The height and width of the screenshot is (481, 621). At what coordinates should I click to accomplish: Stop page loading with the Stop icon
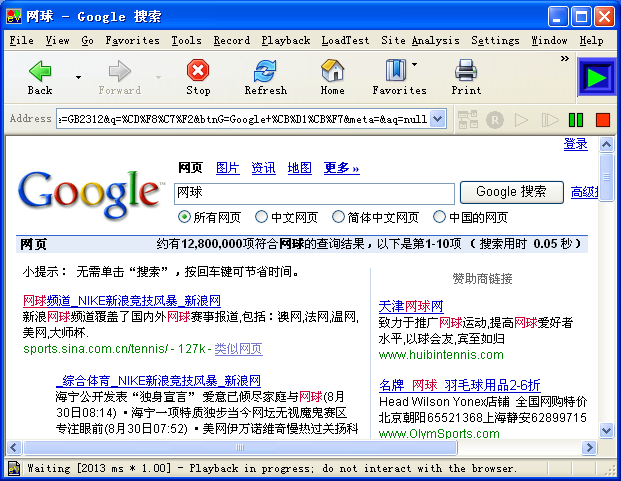pos(198,70)
